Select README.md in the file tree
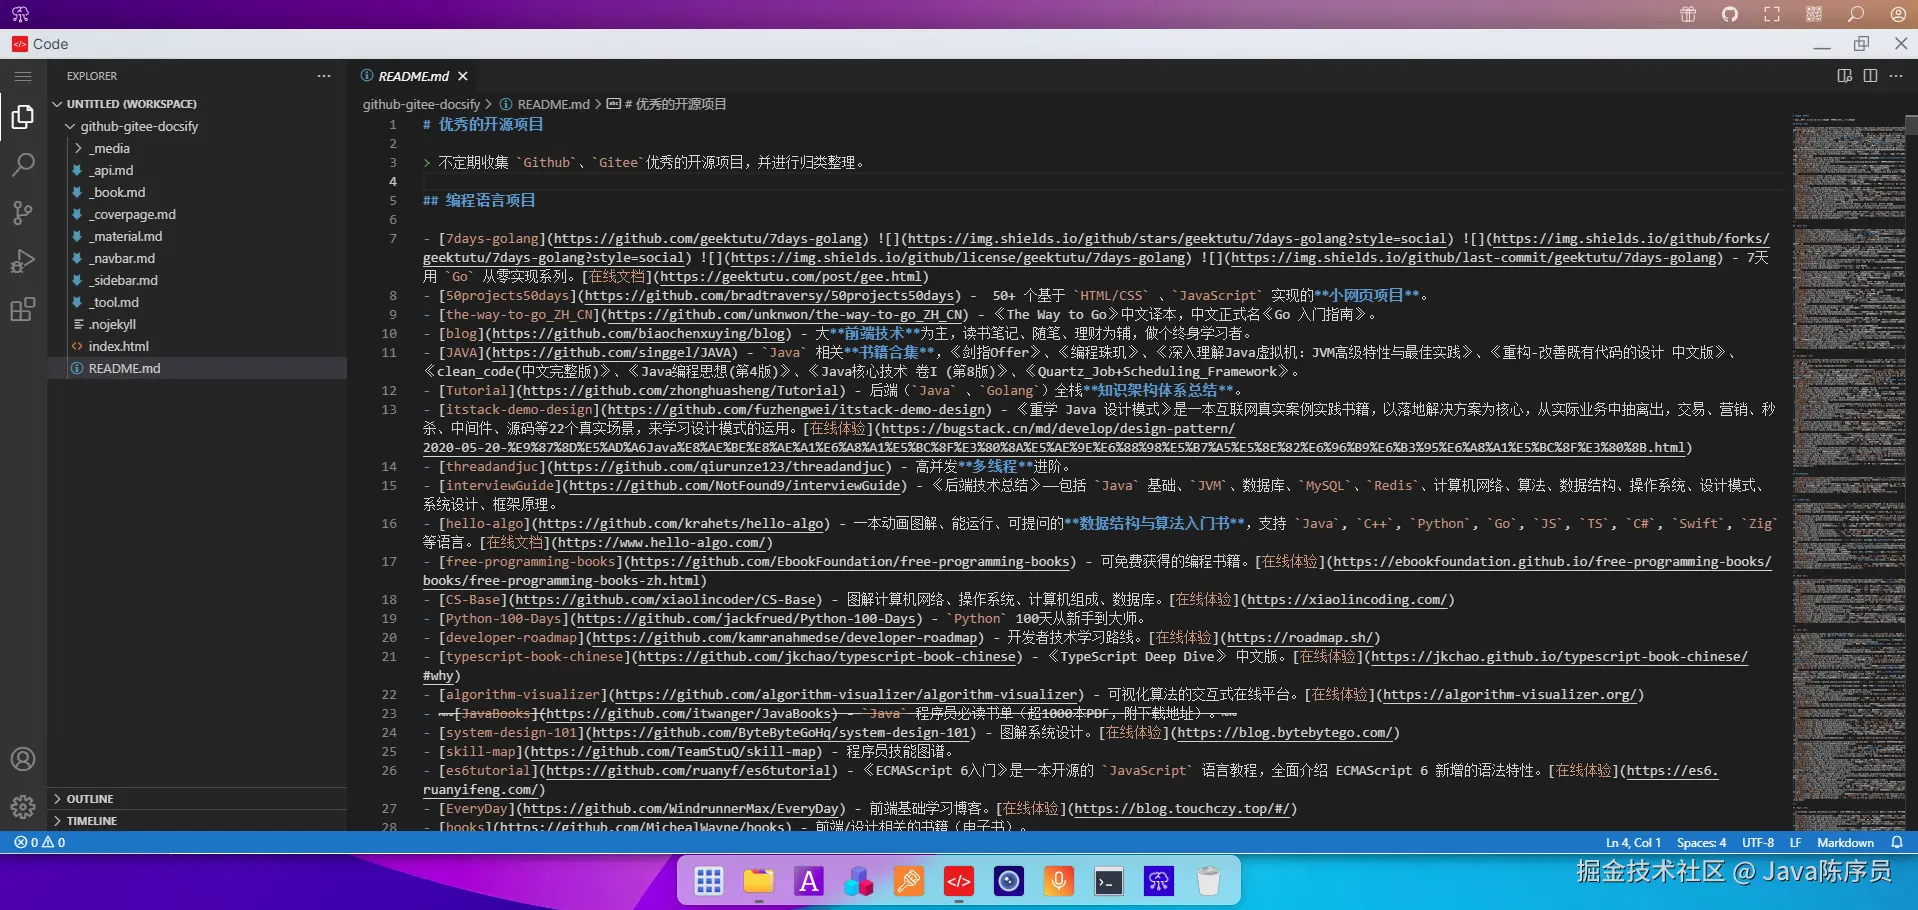Viewport: 1918px width, 910px height. [x=198, y=368]
